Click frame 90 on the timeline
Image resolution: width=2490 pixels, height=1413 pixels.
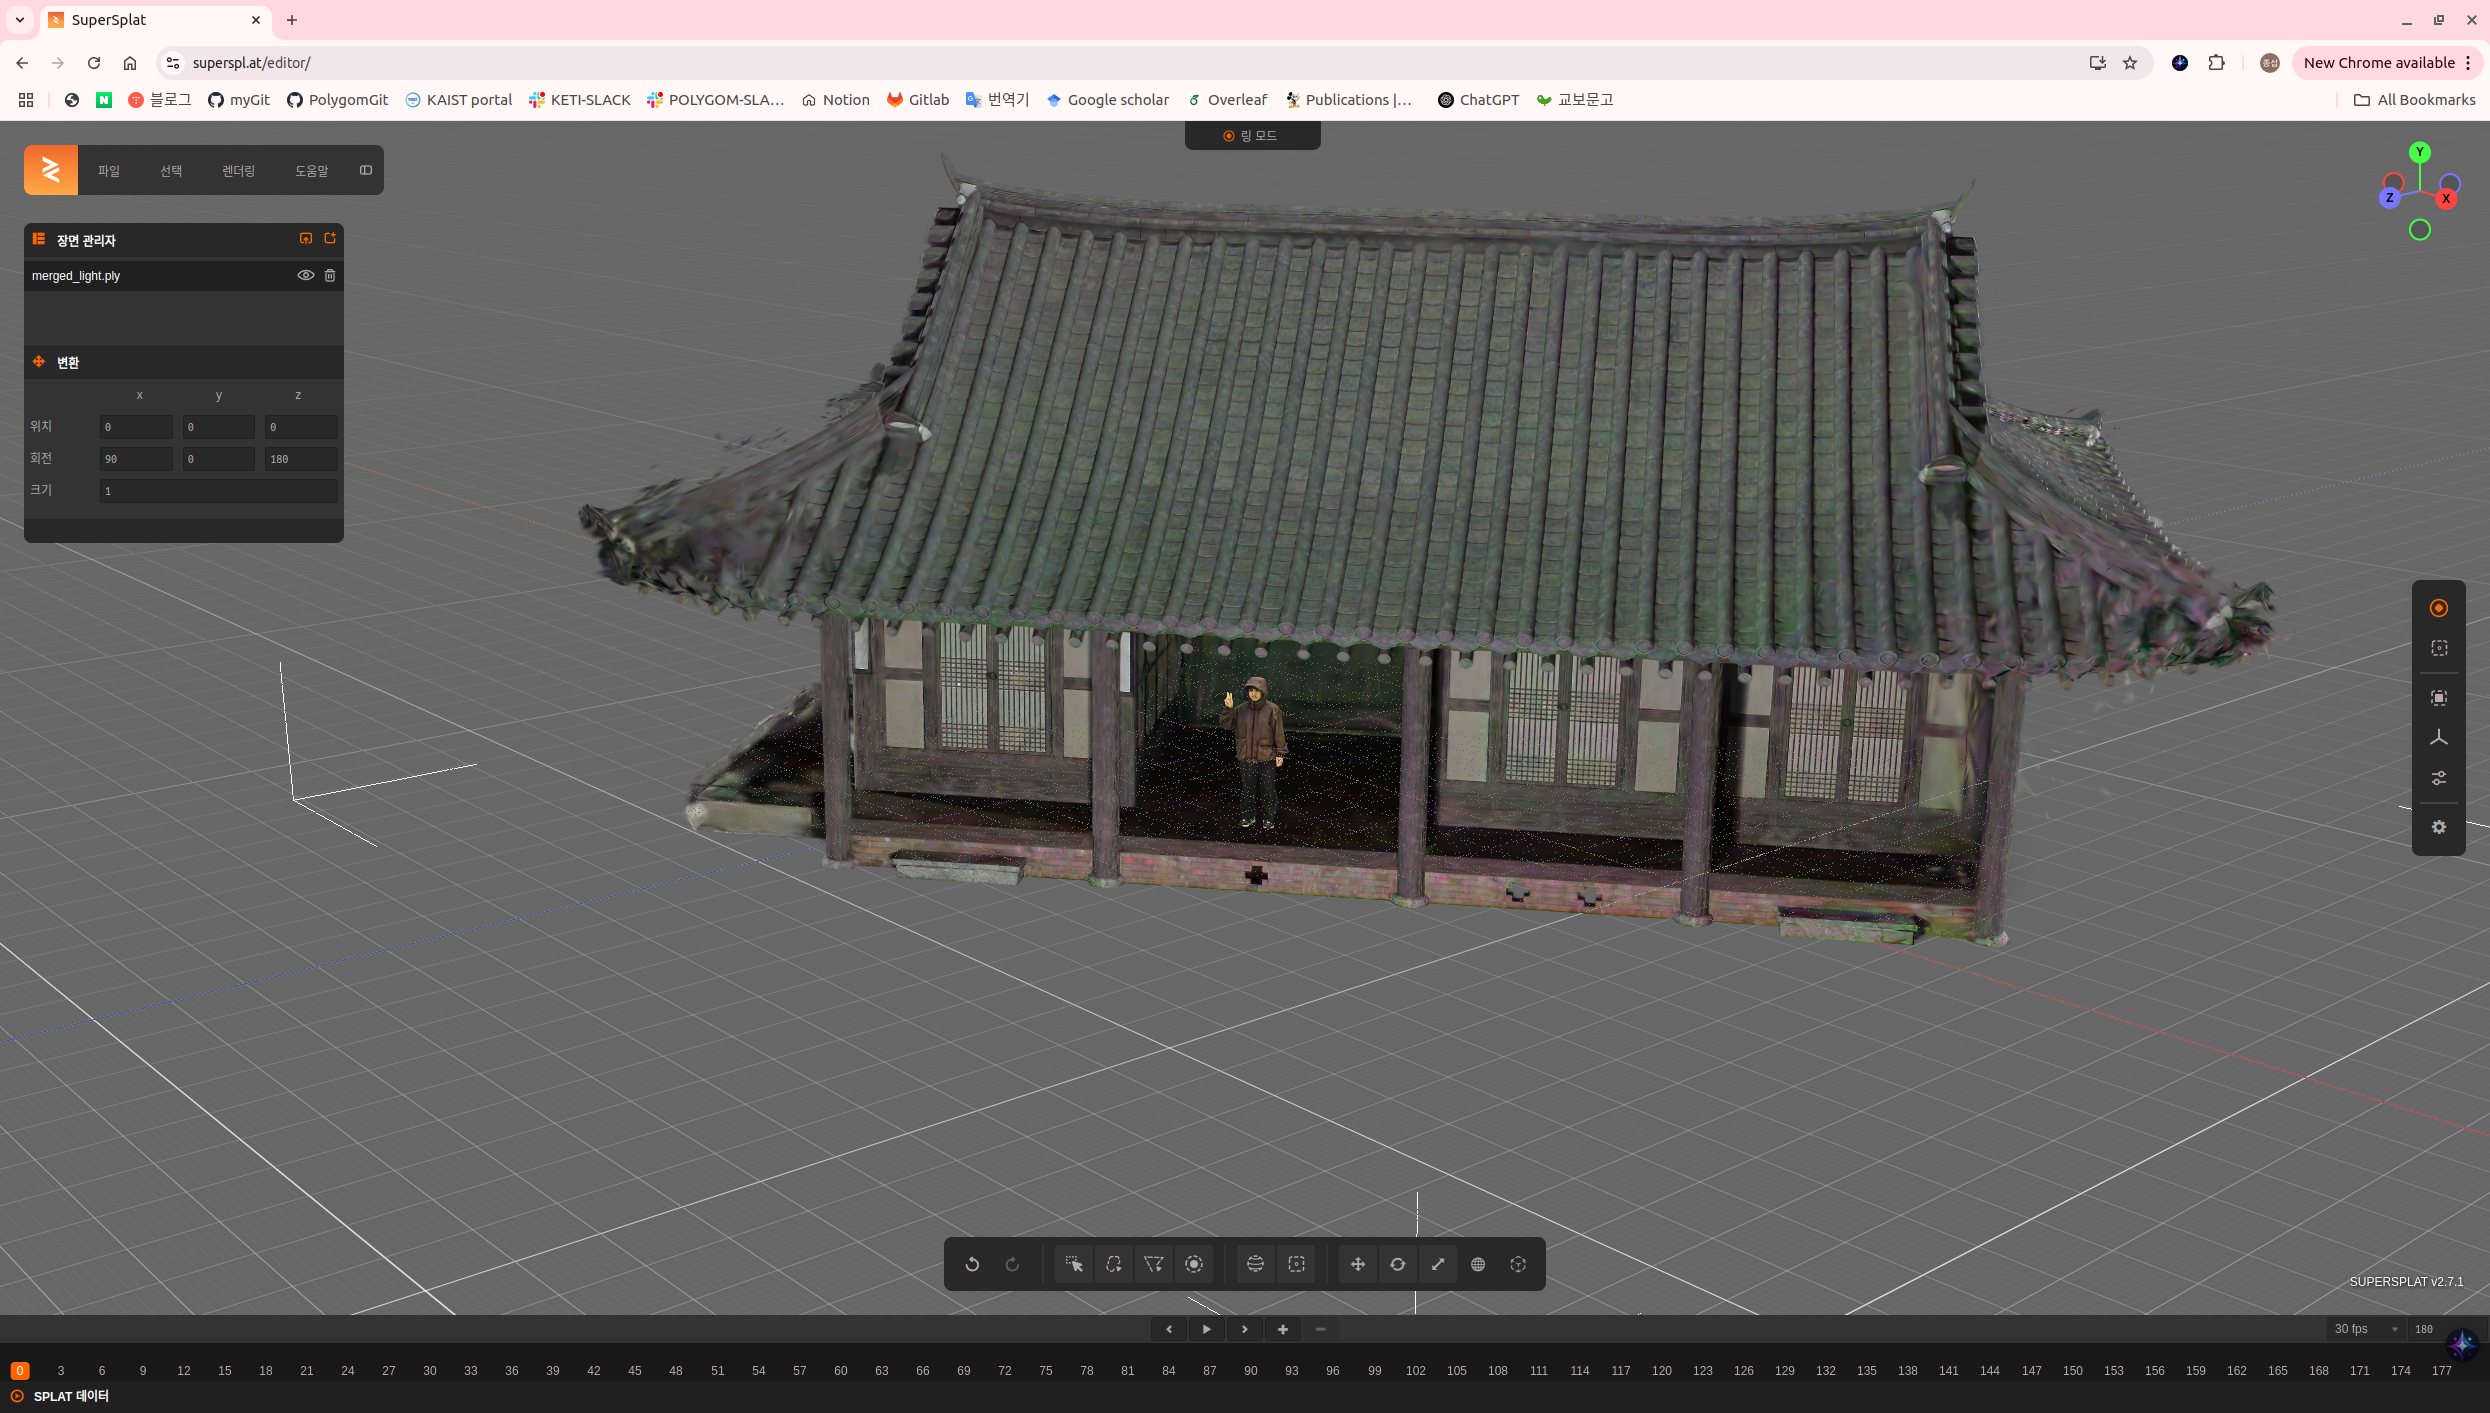click(1250, 1370)
